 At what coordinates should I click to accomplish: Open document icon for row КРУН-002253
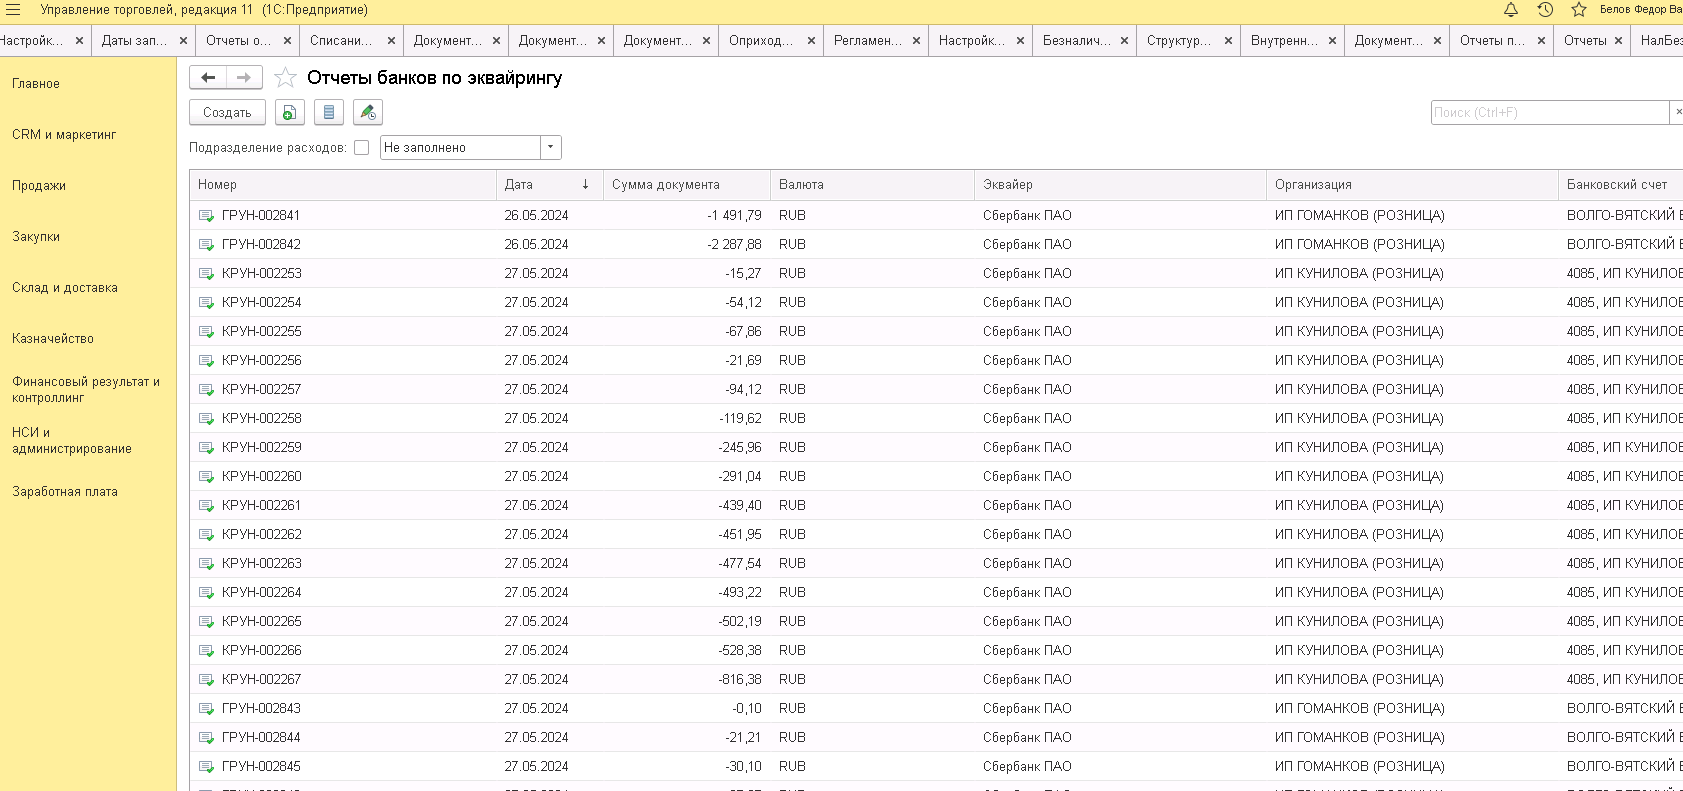coord(206,273)
